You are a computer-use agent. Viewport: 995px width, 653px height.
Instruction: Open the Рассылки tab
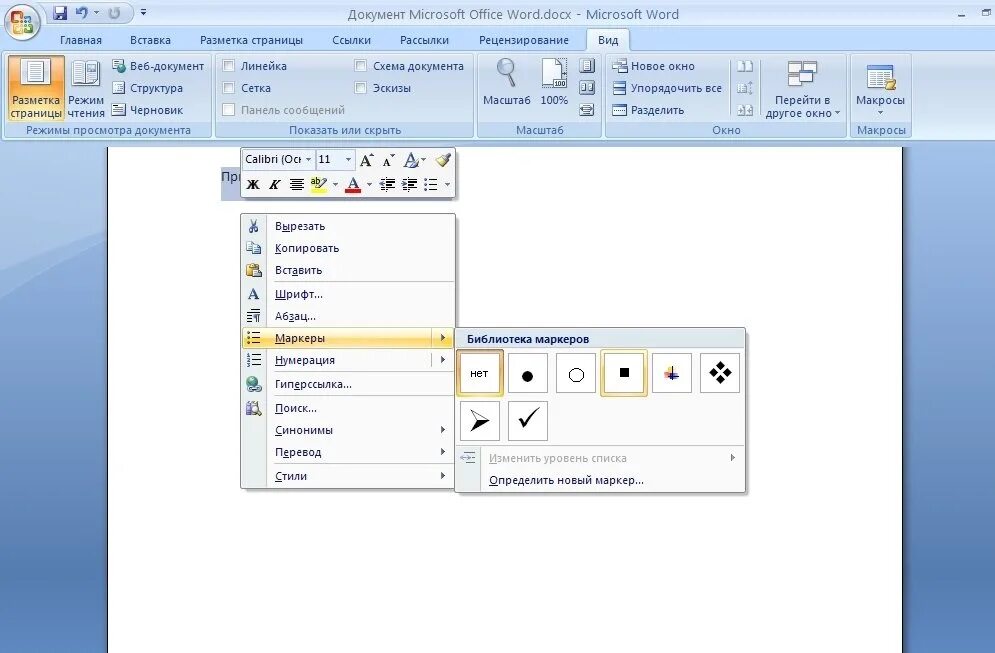[424, 40]
